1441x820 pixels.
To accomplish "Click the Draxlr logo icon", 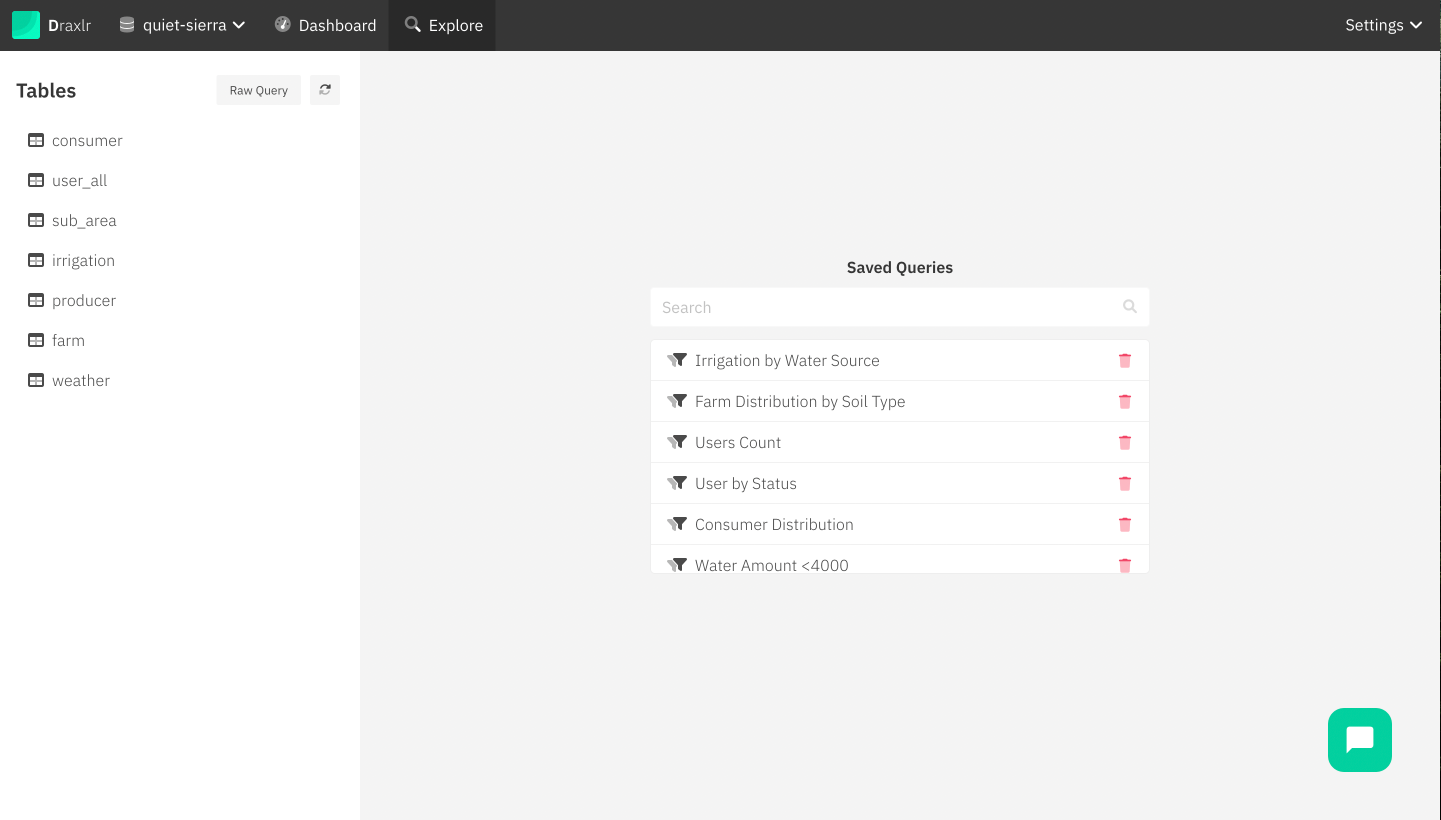I will click(x=26, y=25).
